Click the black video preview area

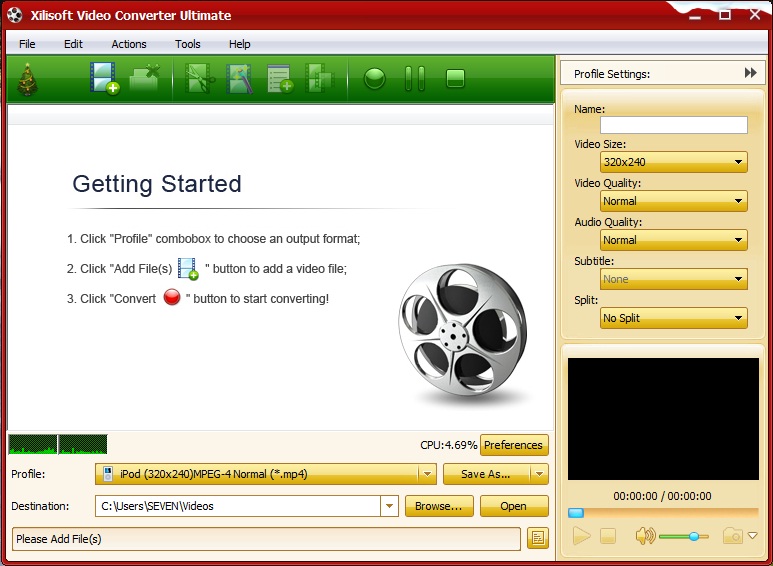pos(663,419)
